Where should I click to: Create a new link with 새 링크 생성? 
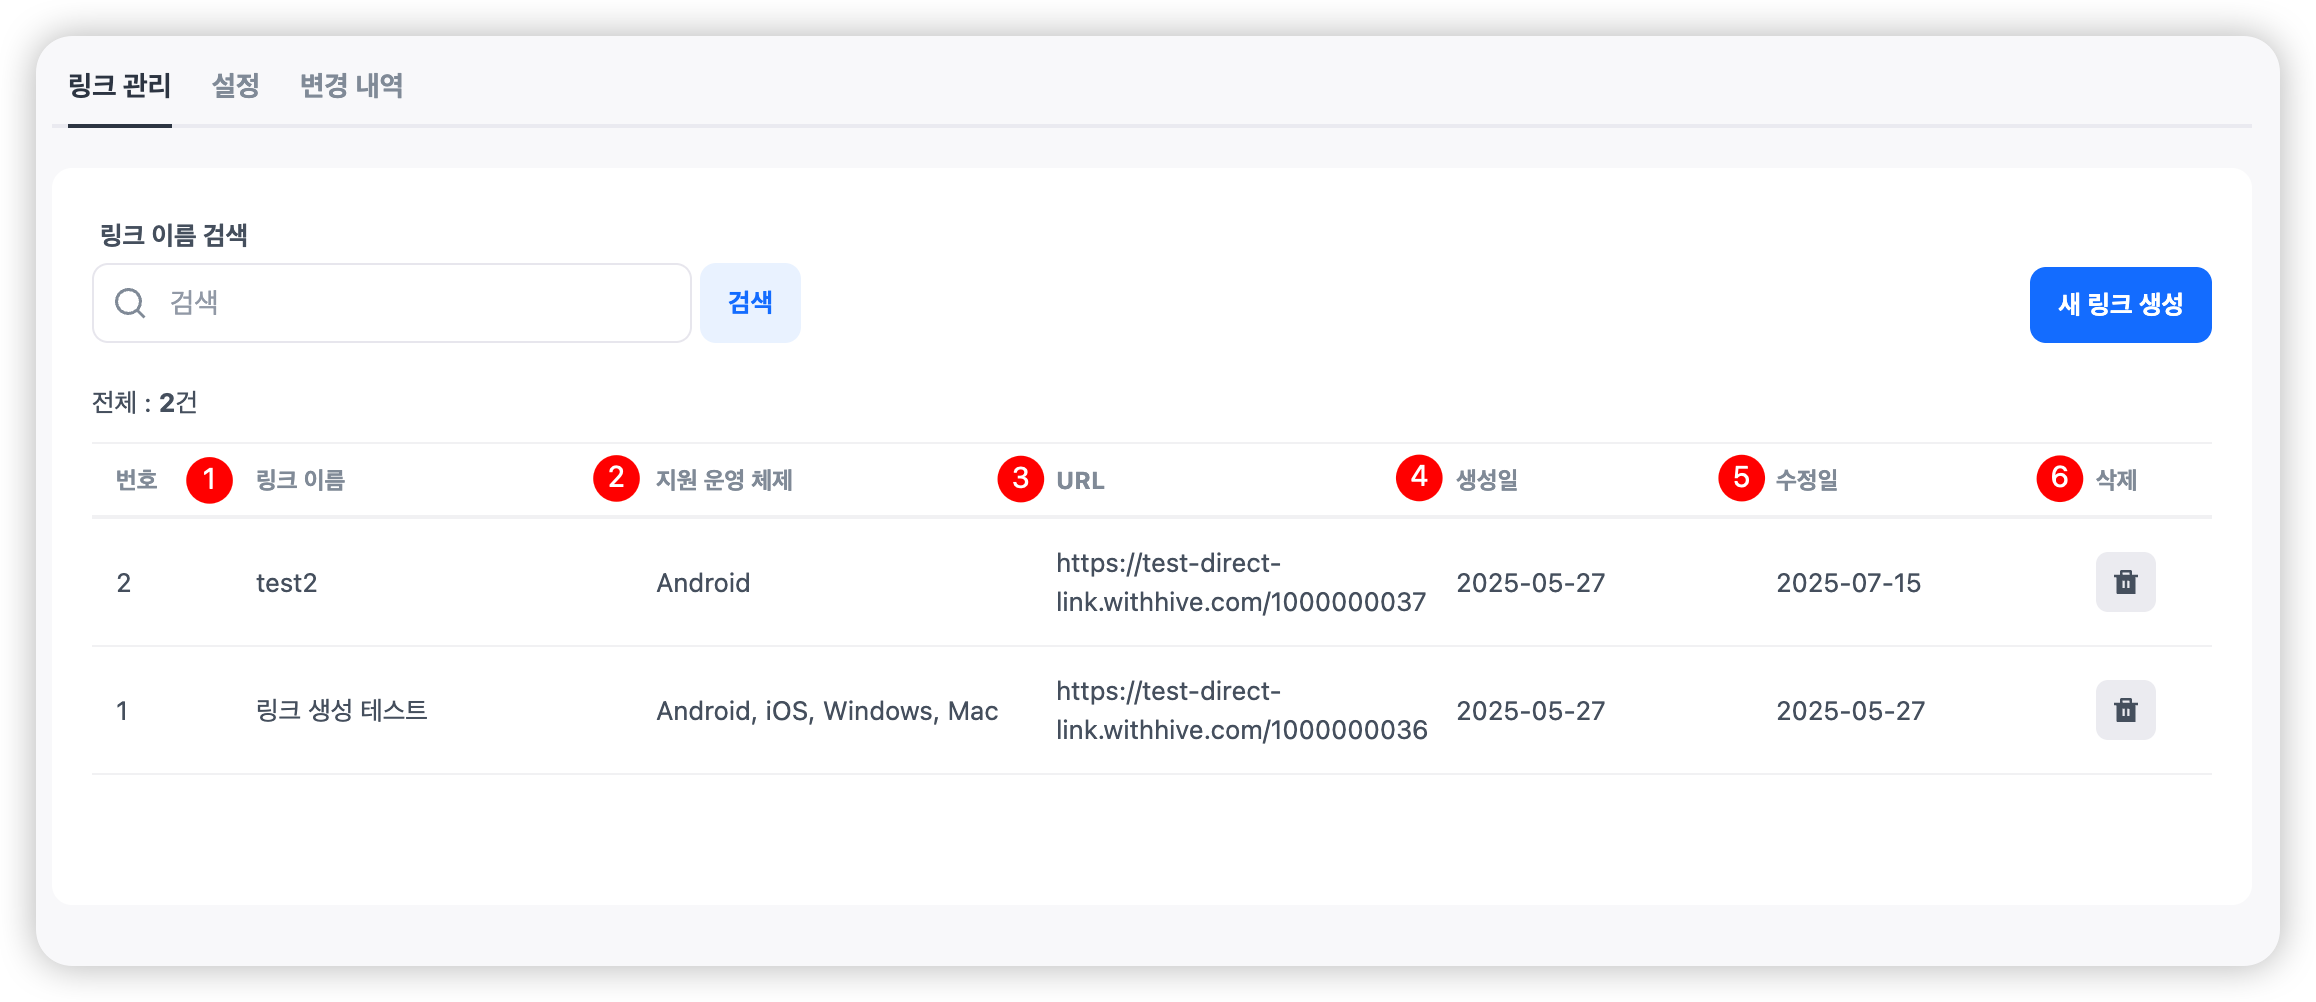2120,305
